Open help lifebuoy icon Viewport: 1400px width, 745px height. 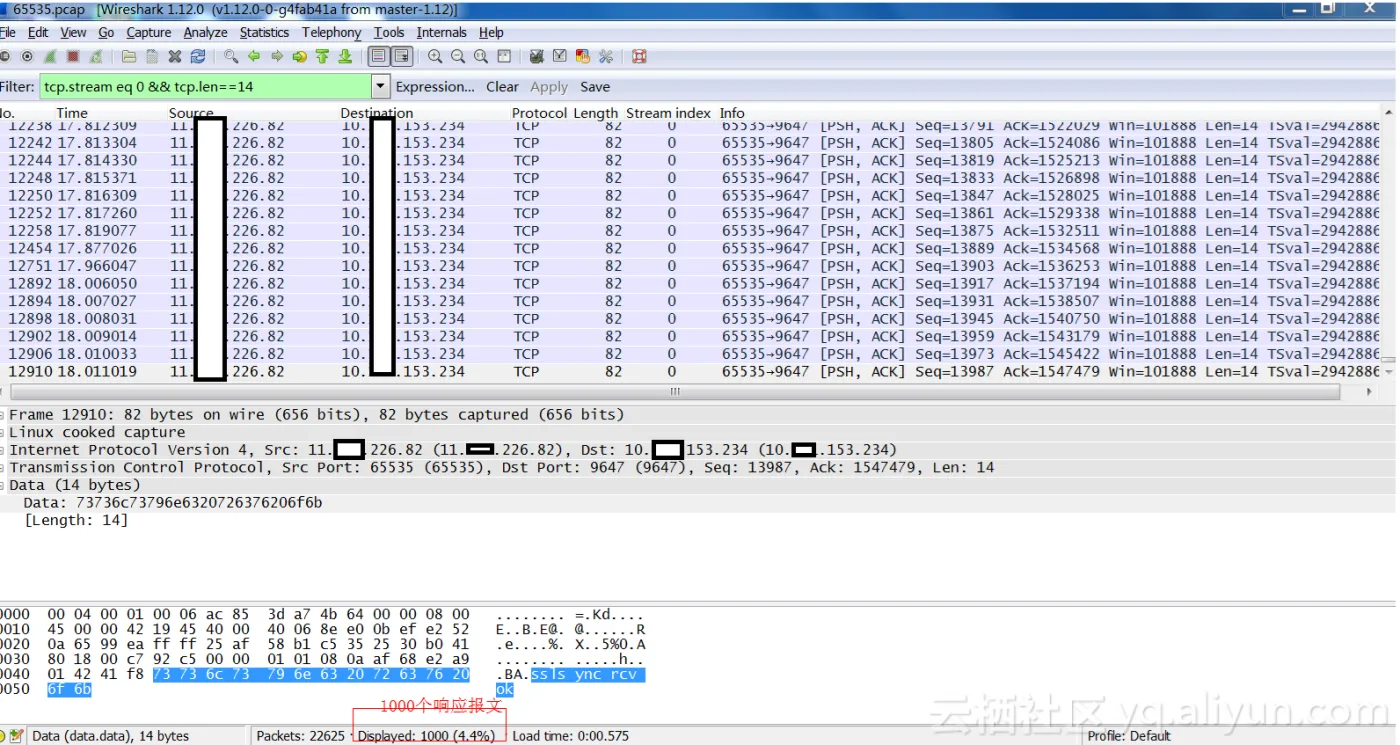pos(639,57)
